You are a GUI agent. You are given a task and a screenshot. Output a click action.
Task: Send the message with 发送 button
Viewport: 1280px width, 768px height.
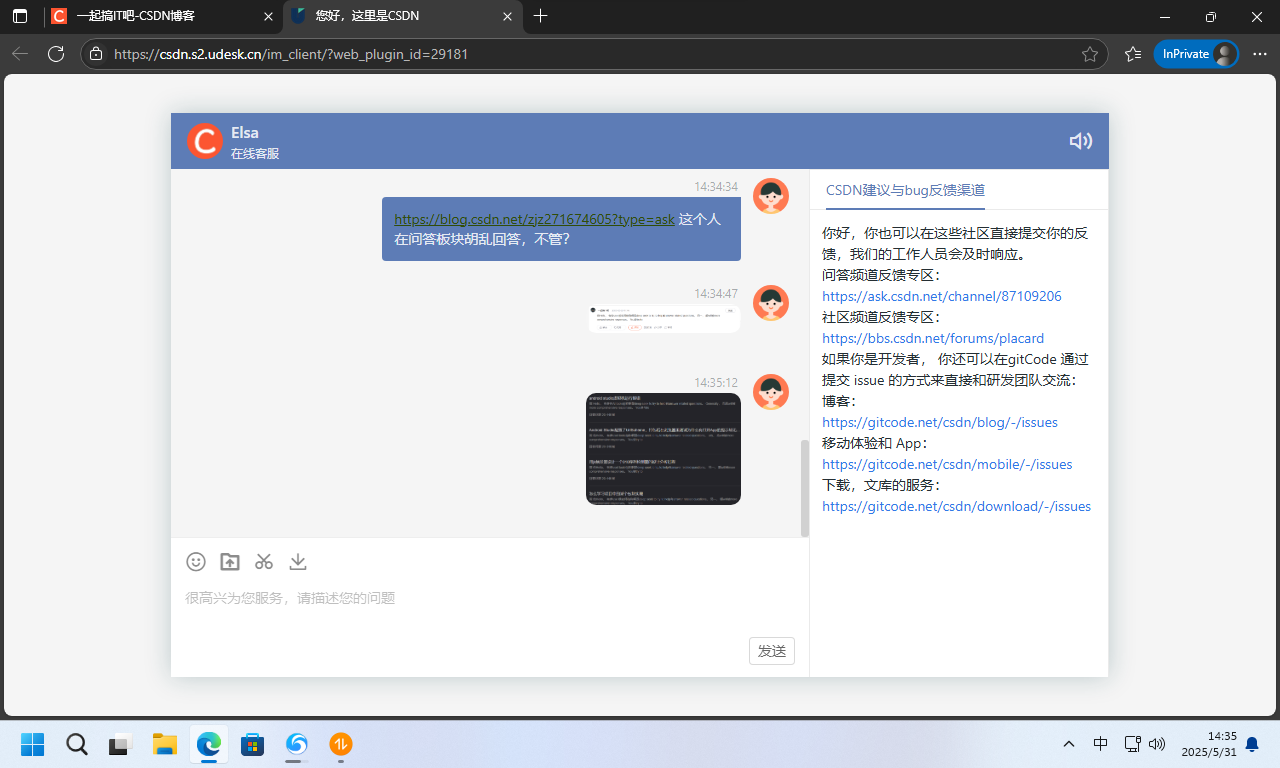tap(772, 651)
